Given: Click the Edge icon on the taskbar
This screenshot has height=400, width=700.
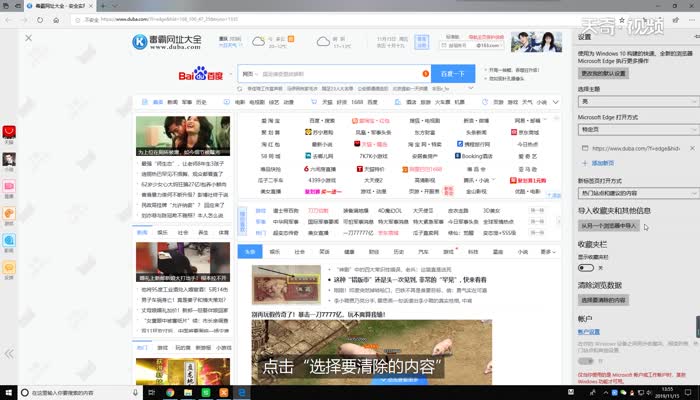Looking at the screenshot, I should (x=242, y=393).
